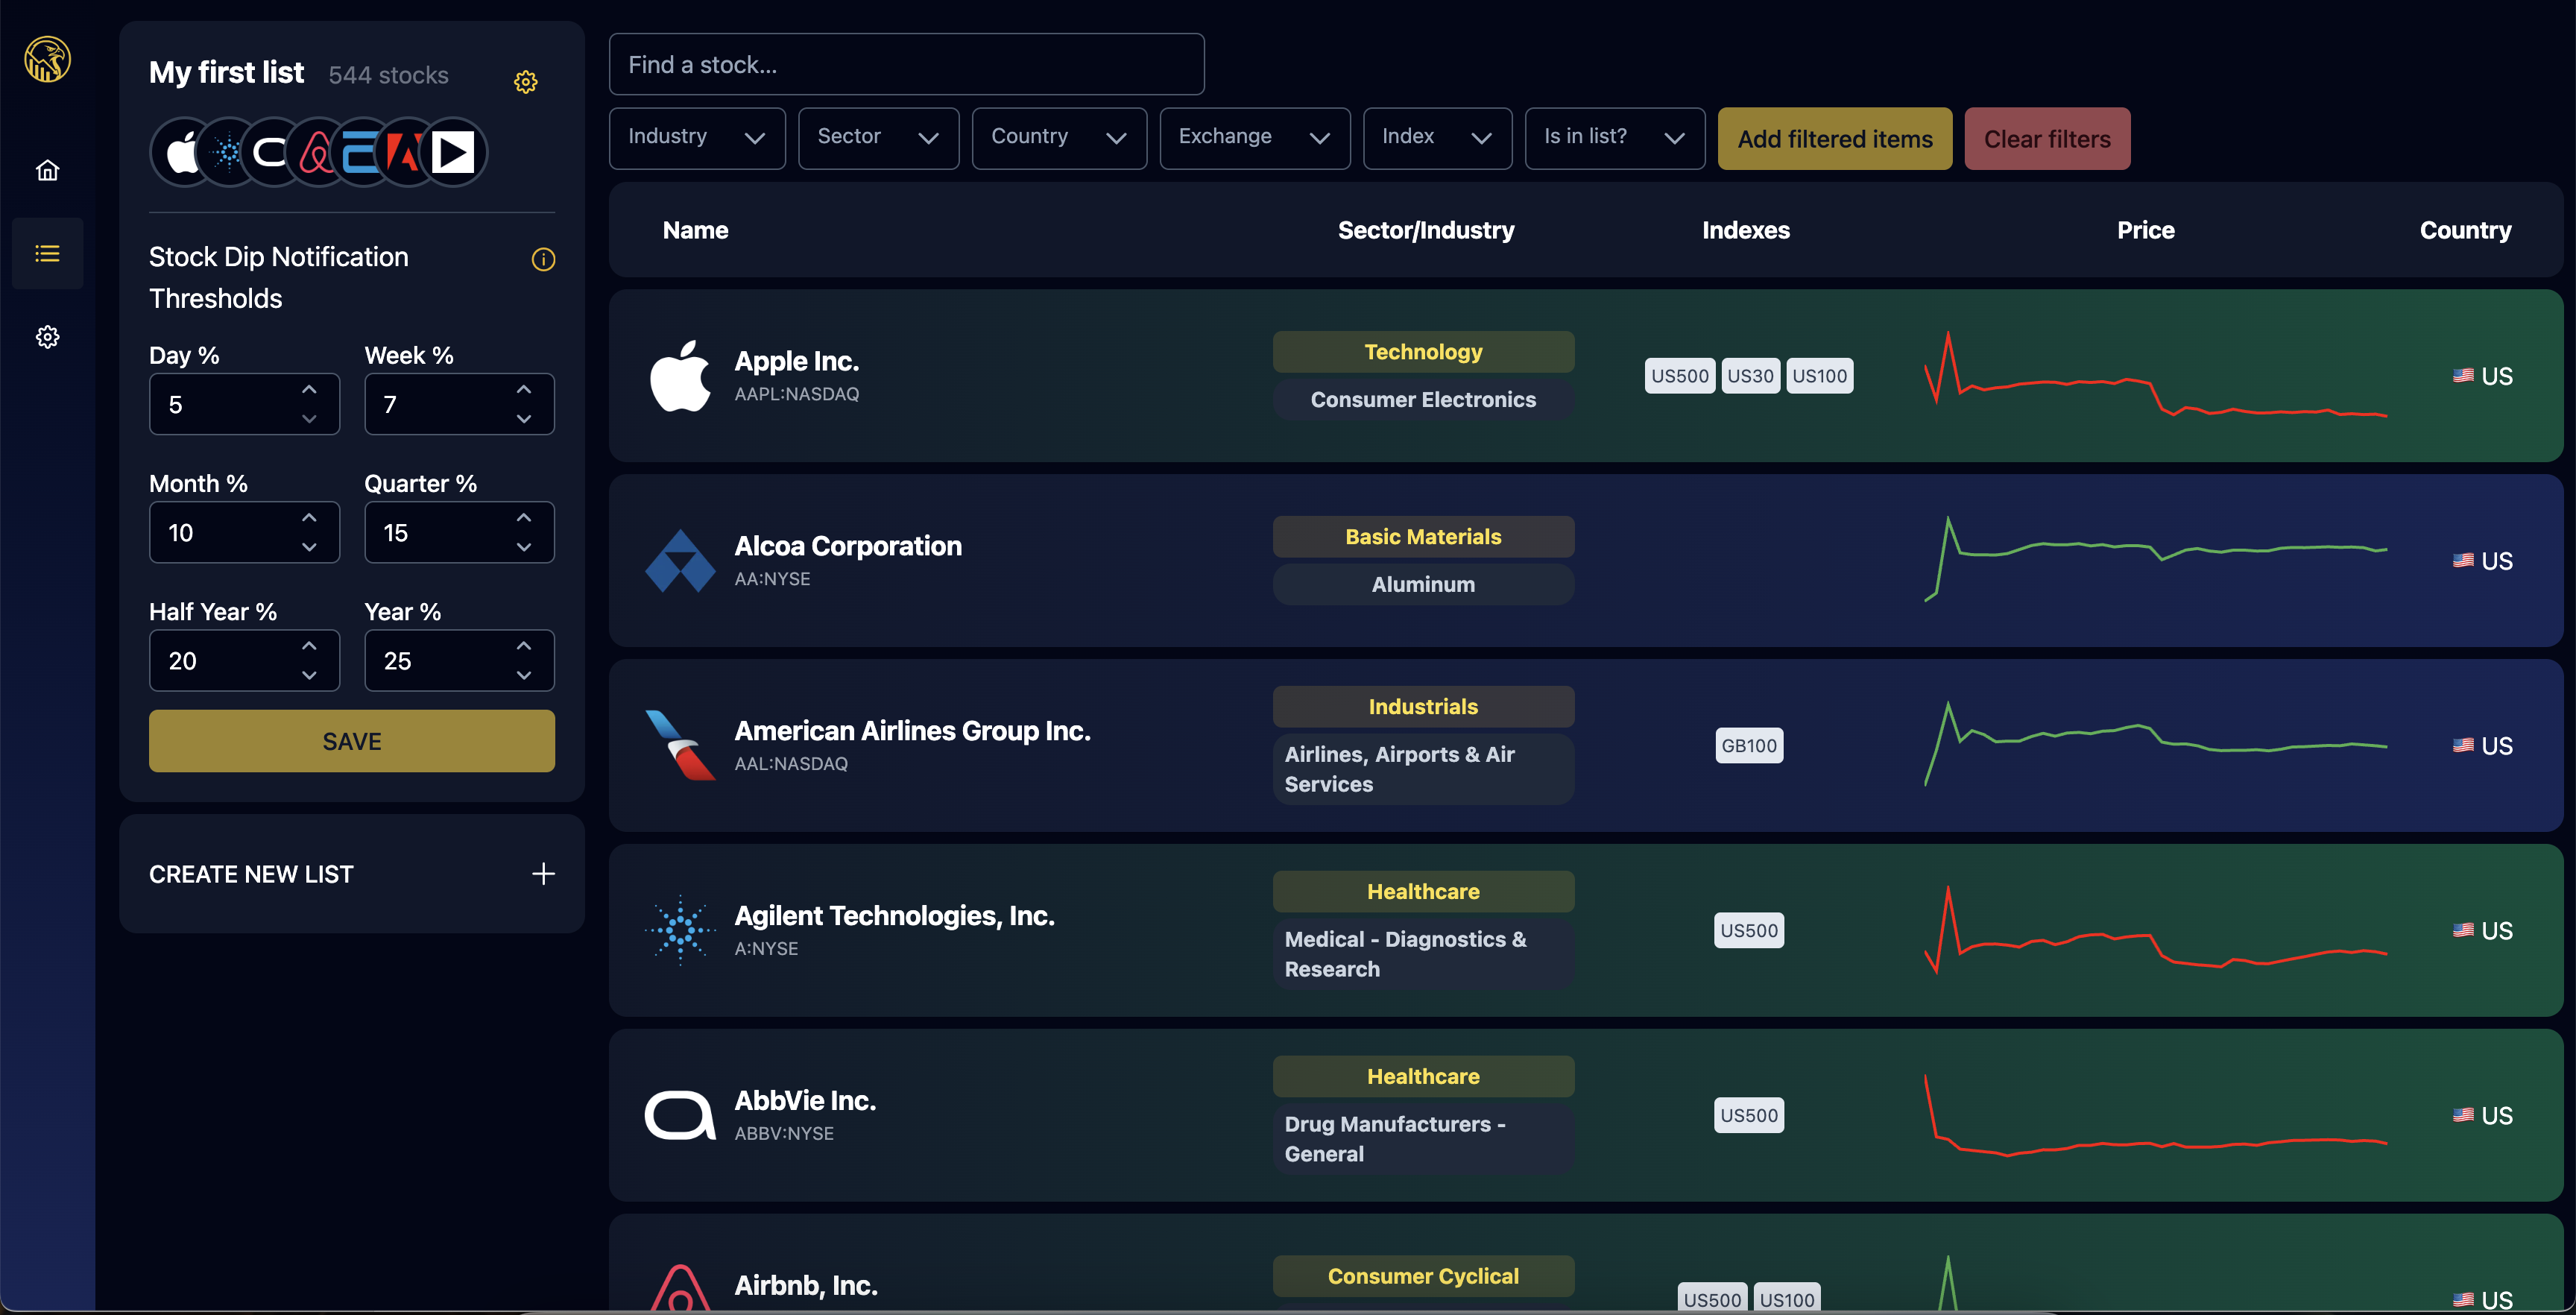Decrease Day % threshold with down arrow
The width and height of the screenshot is (2576, 1315).
[x=309, y=419]
